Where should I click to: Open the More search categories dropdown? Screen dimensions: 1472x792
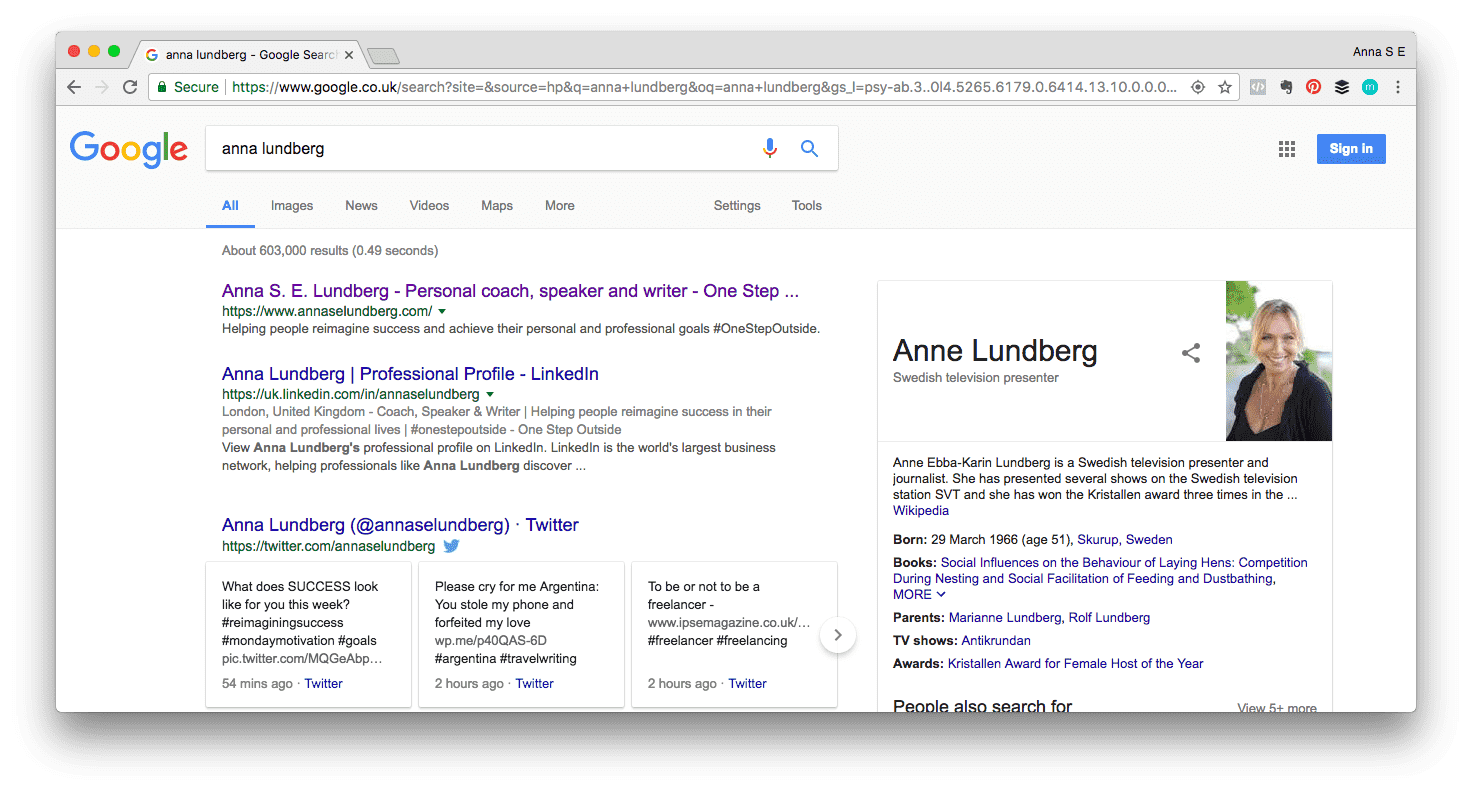pos(559,205)
